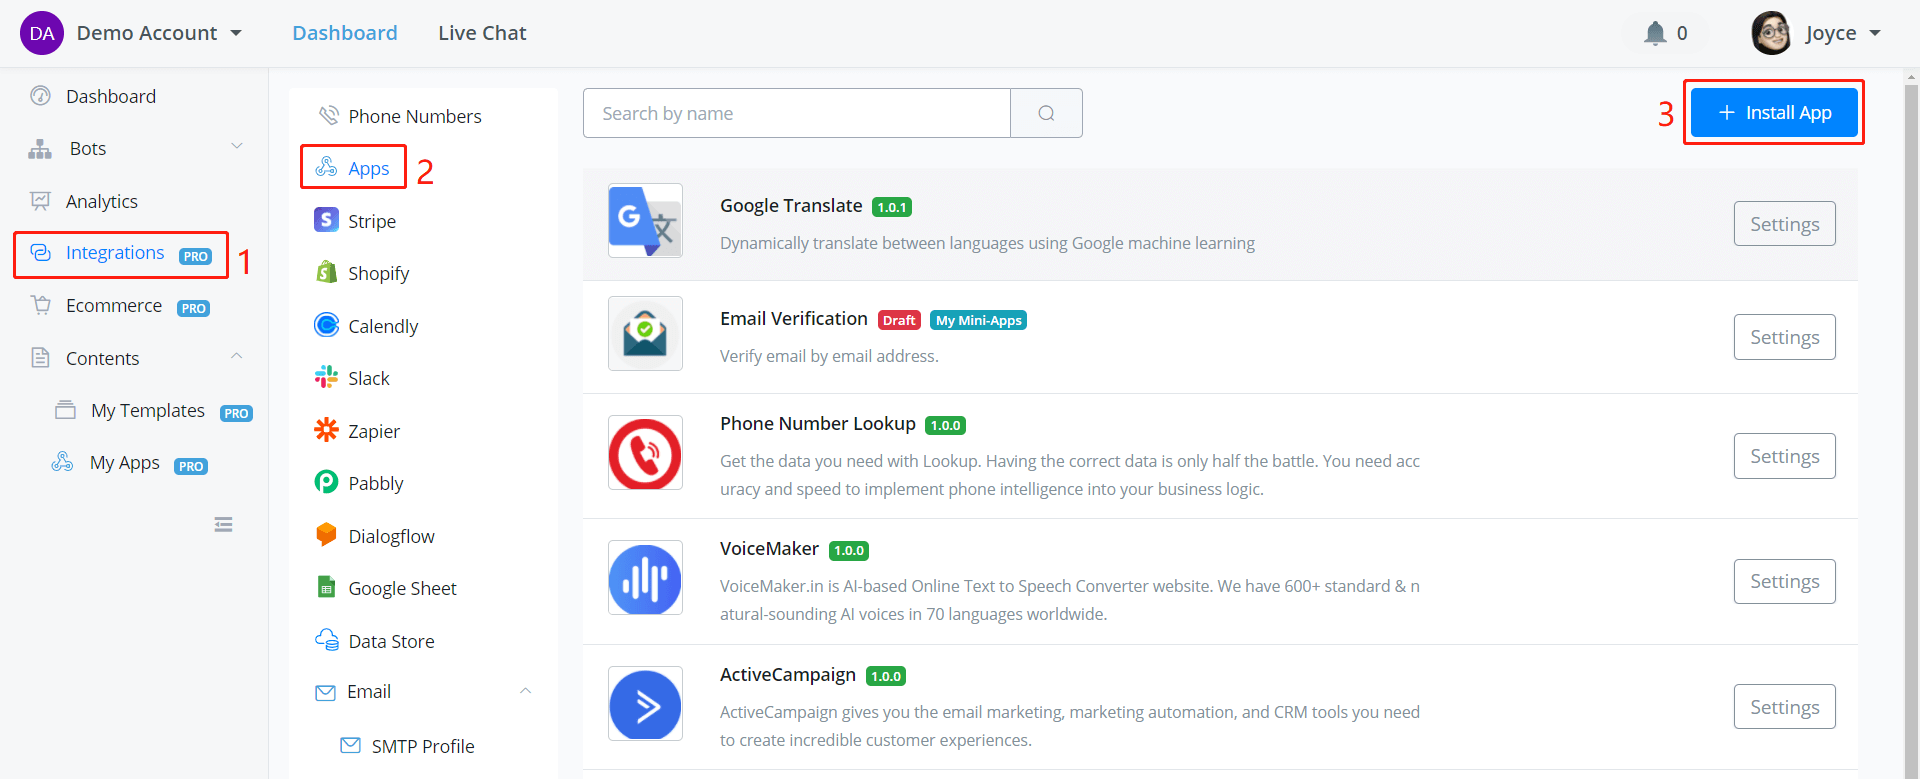
Task: Open My Templates under Contents
Action: 148,410
